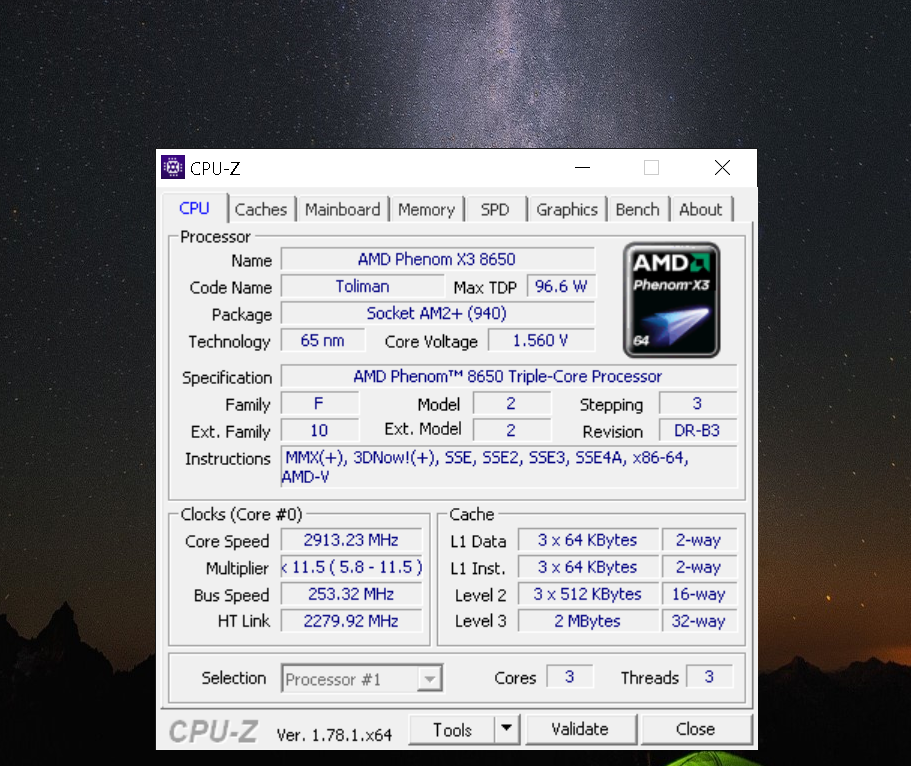Click the Stepping value '3'
911x766 pixels.
(697, 404)
